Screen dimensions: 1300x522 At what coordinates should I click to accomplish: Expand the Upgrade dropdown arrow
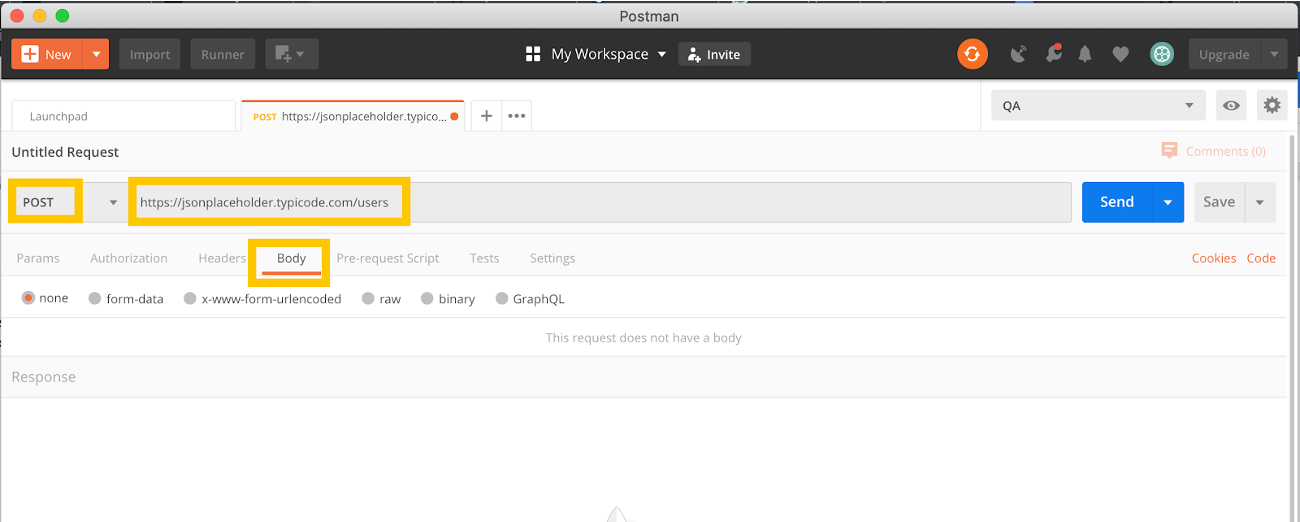pos(1274,54)
